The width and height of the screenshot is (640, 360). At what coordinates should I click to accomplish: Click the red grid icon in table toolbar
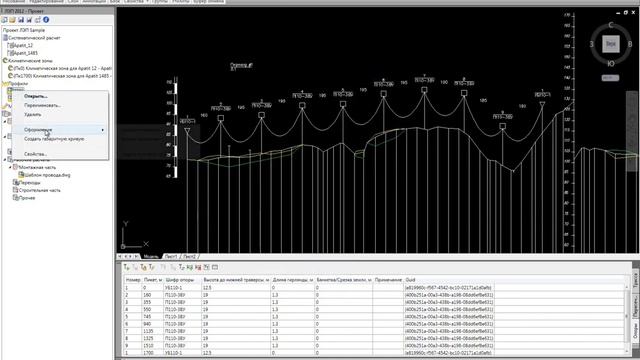(x=198, y=267)
